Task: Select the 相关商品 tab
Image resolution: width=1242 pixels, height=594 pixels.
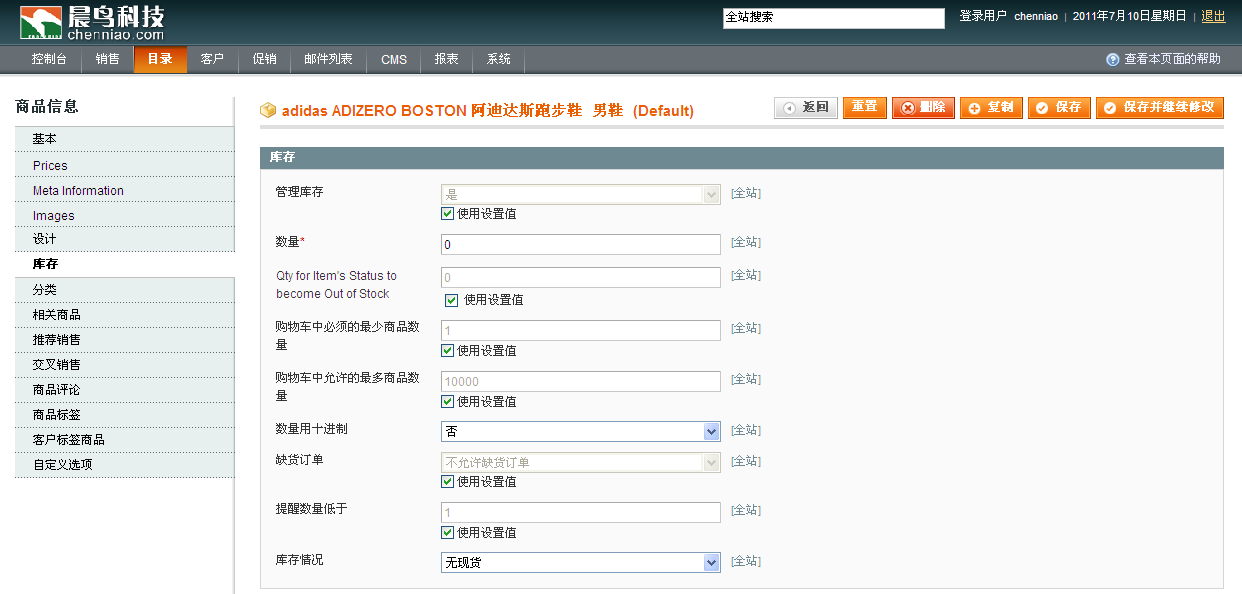Action: (x=125, y=314)
